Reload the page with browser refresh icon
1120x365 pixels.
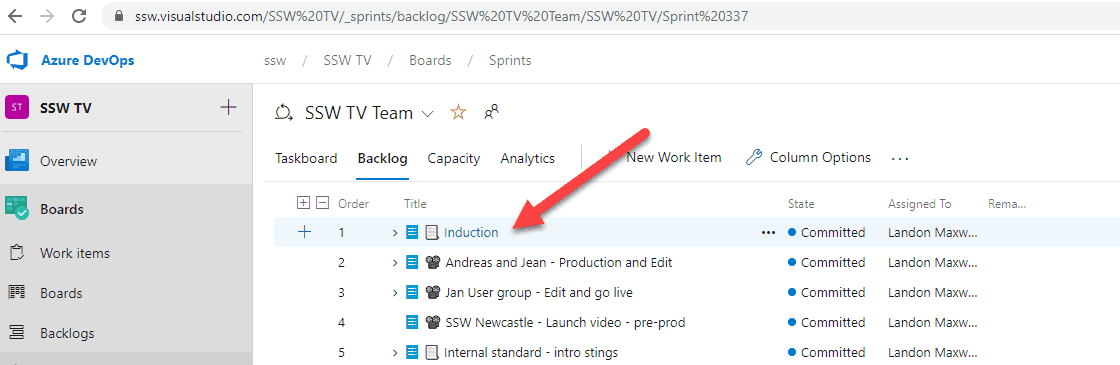pos(80,16)
